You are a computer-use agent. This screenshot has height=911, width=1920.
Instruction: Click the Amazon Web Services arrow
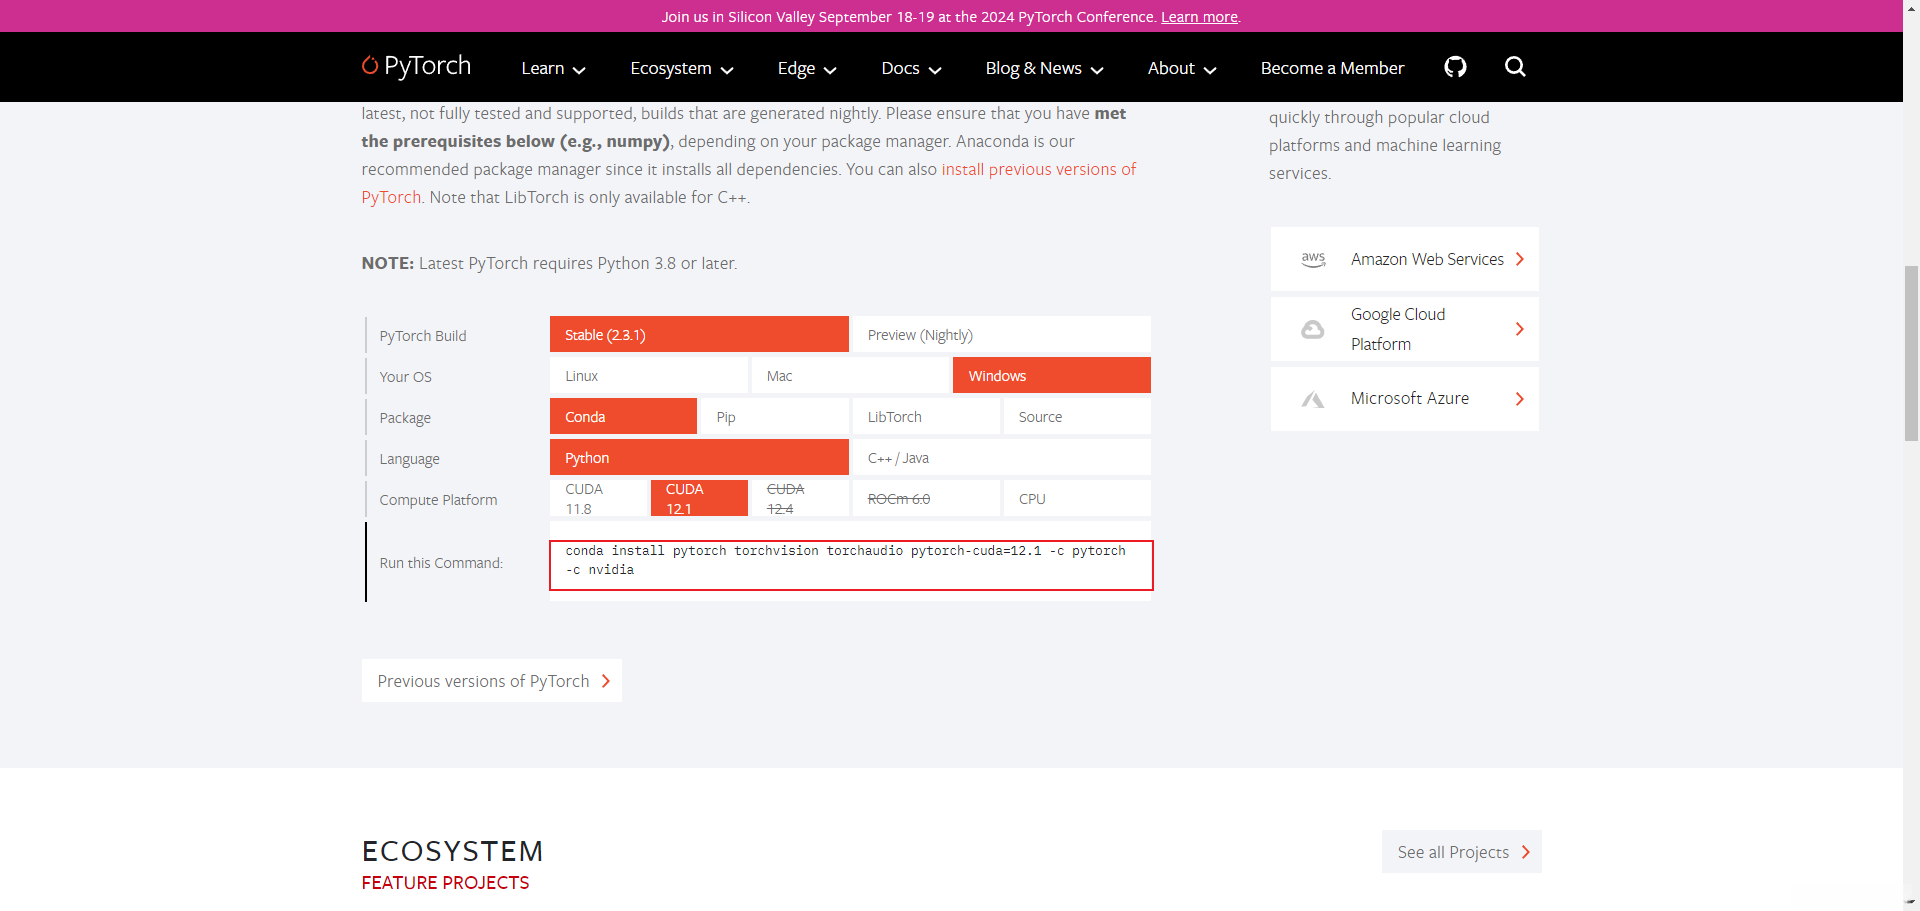(x=1520, y=259)
